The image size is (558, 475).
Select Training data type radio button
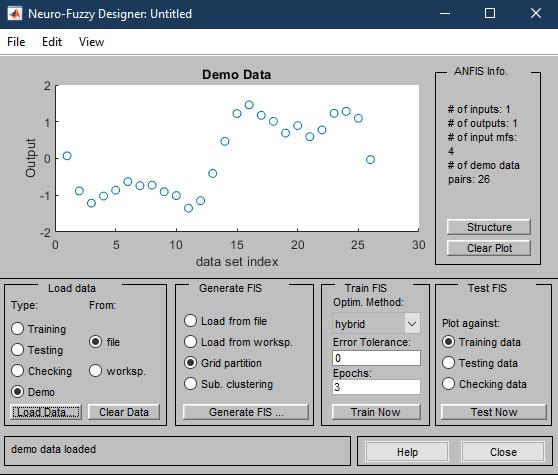click(17, 329)
